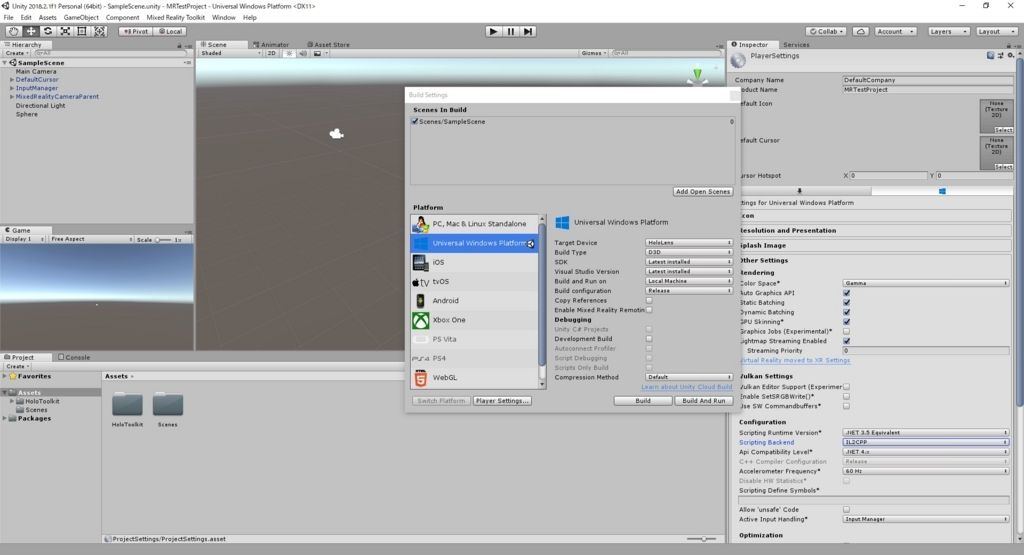Viewport: 1024px width, 555px height.
Task: Select the Rect transform tool
Action: point(82,31)
